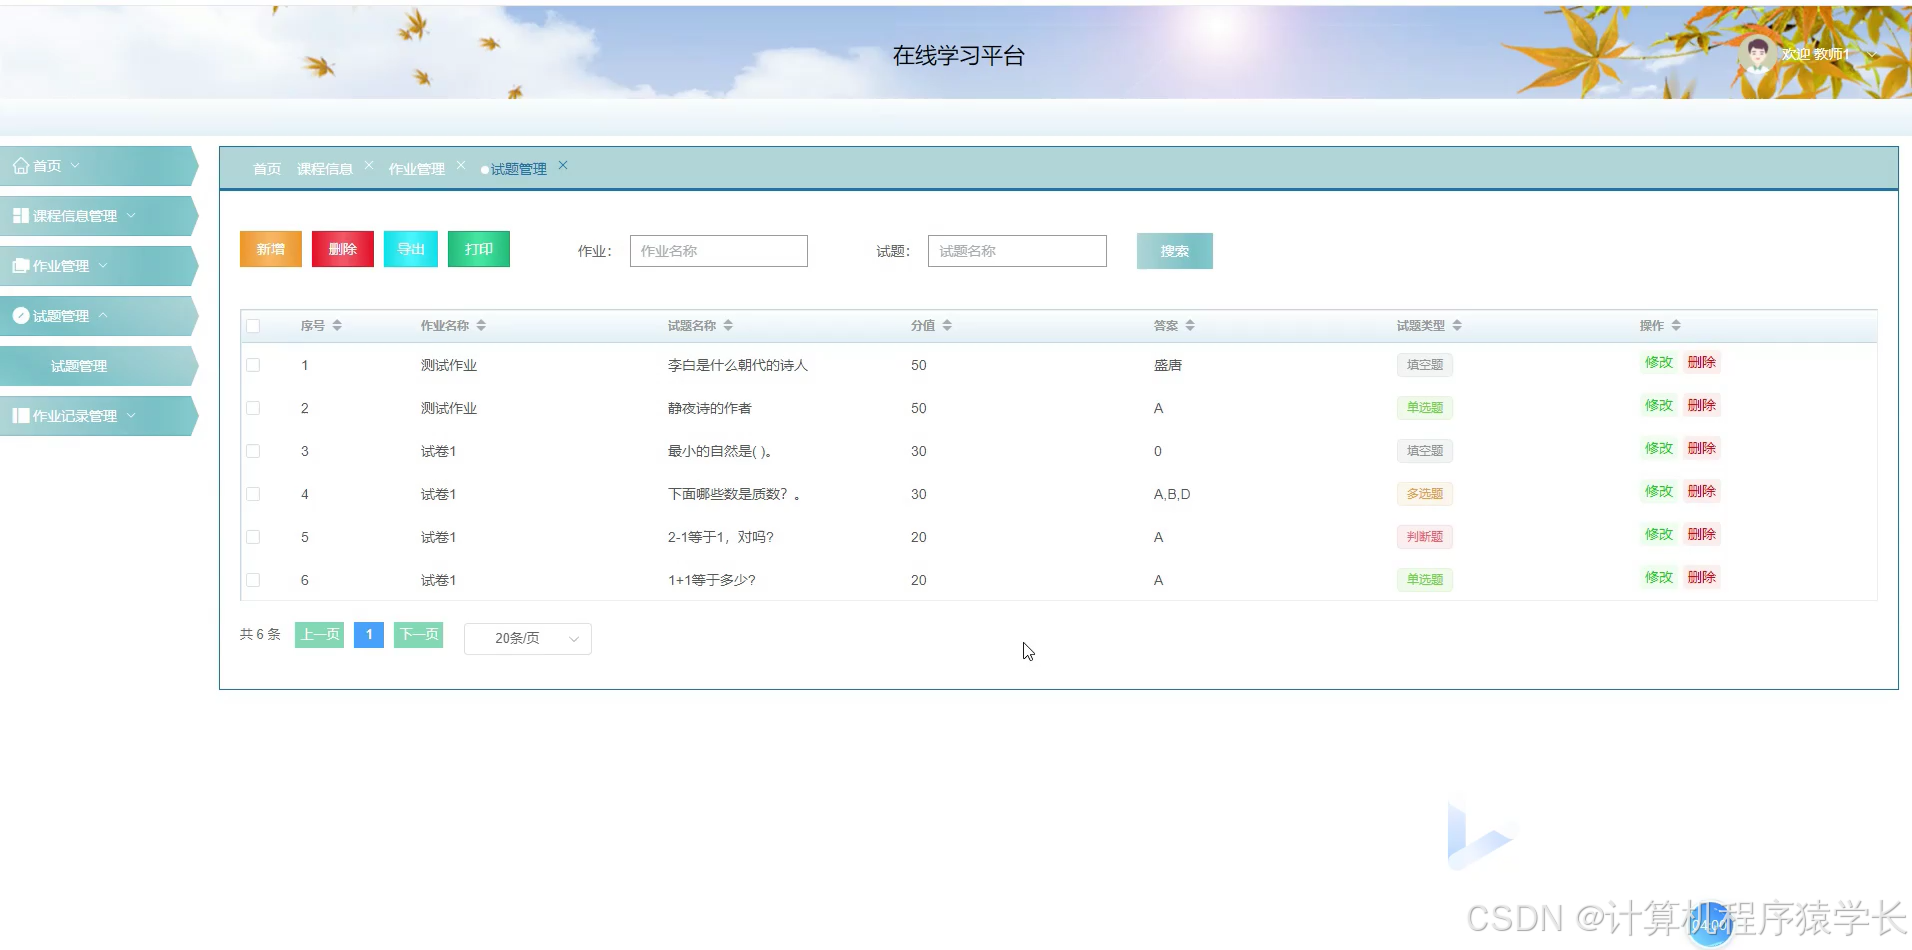
Task: Click 修改 for 静夜诗的作者 row
Action: pyautogui.click(x=1659, y=405)
